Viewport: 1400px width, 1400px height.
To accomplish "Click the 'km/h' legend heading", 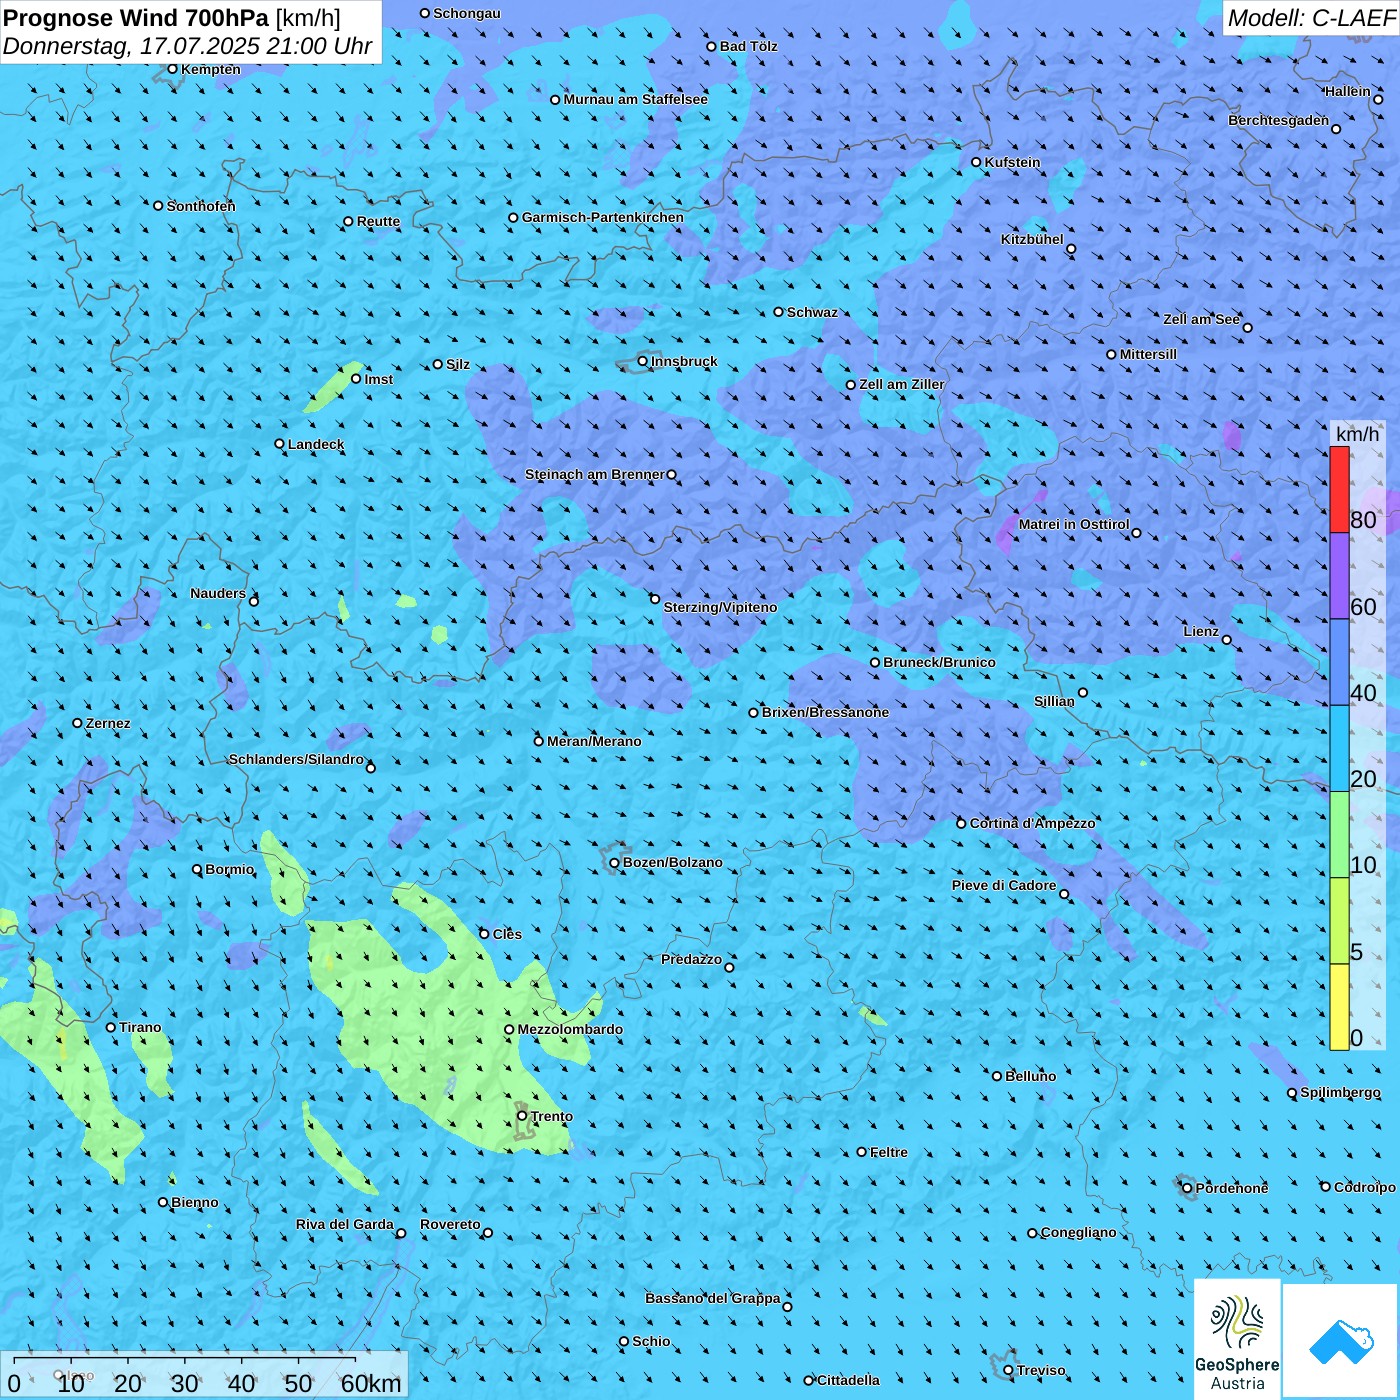I will (x=1357, y=434).
